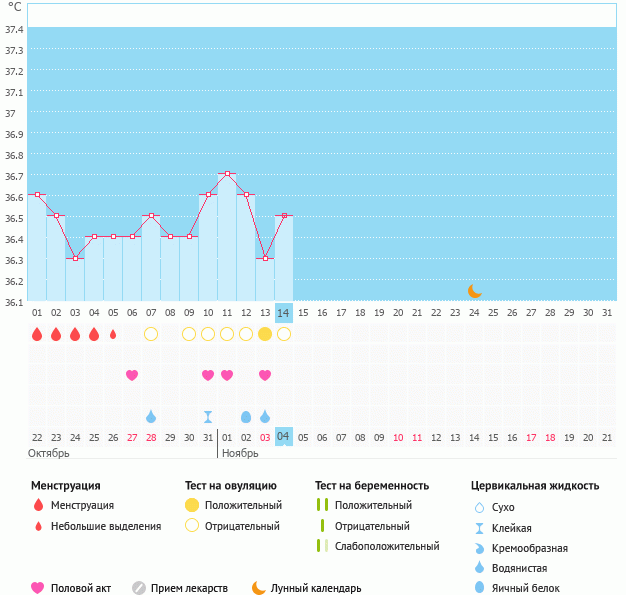Click the pink heart icon on cycle day 13
Image resolution: width=626 pixels, height=595 pixels.
click(x=265, y=375)
